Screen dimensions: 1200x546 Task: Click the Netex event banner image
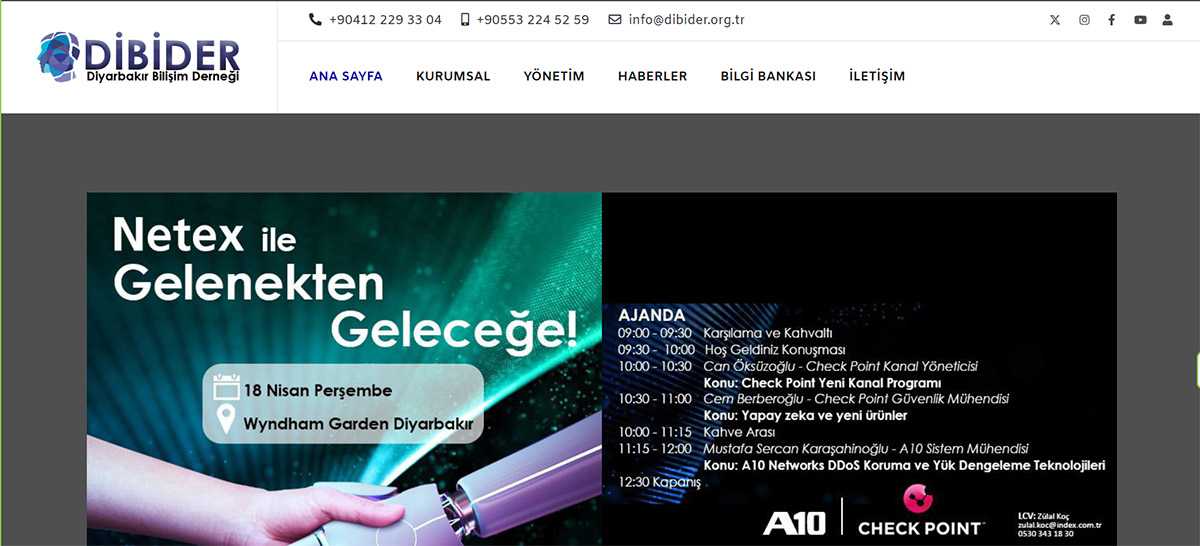tap(601, 369)
